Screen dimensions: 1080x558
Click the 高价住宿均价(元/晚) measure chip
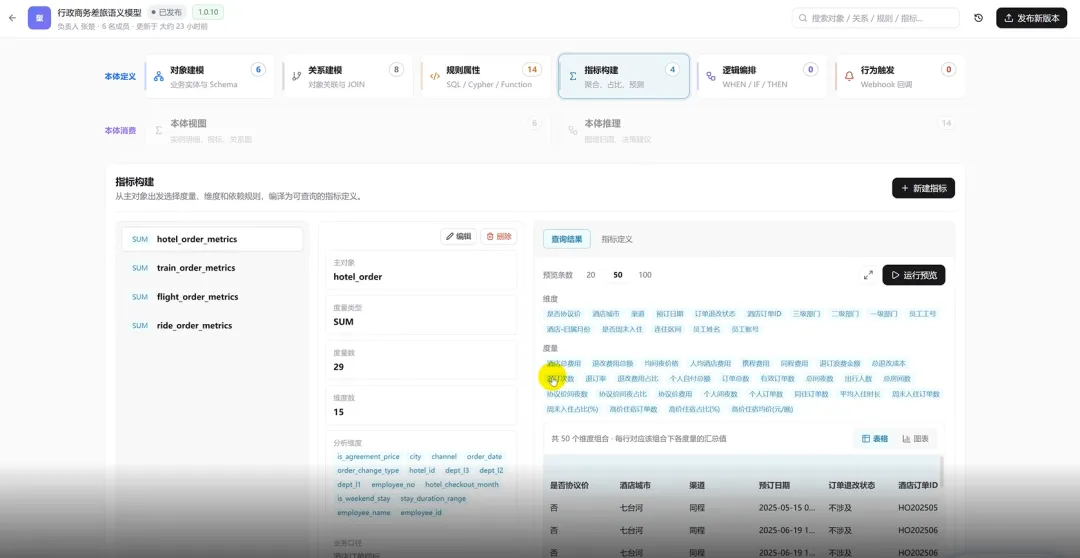tap(762, 409)
